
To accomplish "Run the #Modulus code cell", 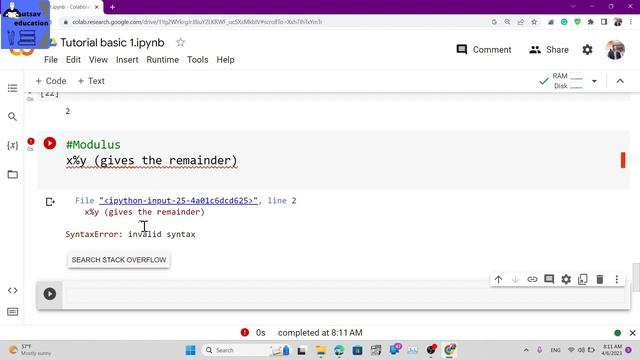I will click(50, 143).
